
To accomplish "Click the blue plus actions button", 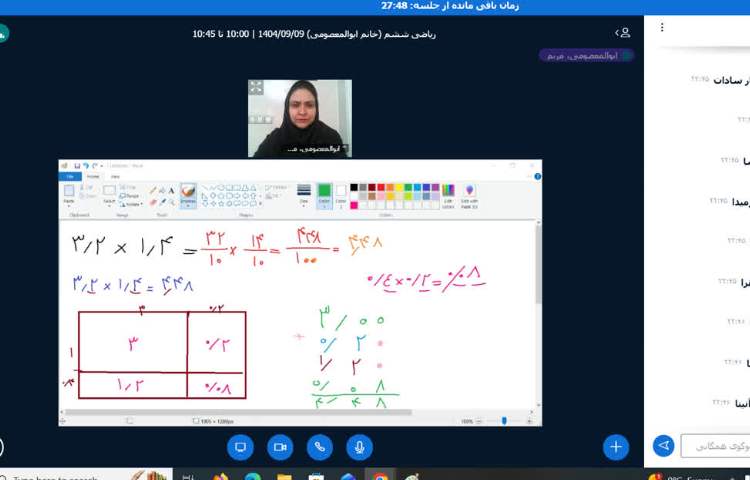I will pyautogui.click(x=616, y=447).
